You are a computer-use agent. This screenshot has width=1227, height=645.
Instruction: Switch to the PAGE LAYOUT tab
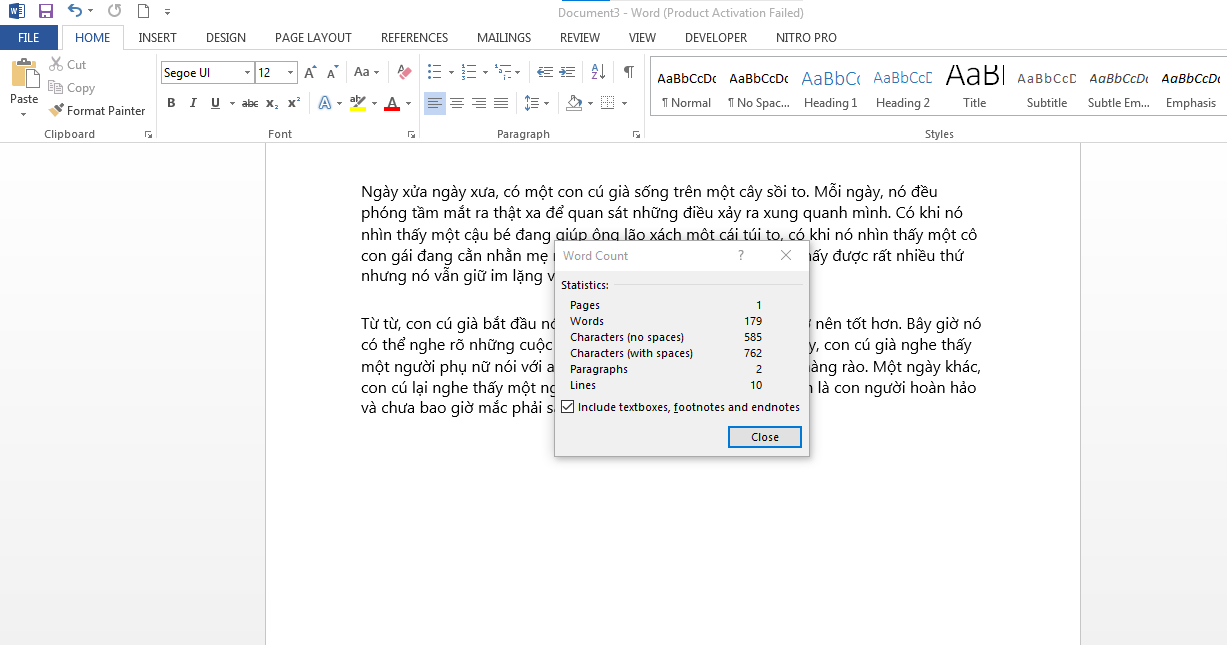(x=313, y=38)
